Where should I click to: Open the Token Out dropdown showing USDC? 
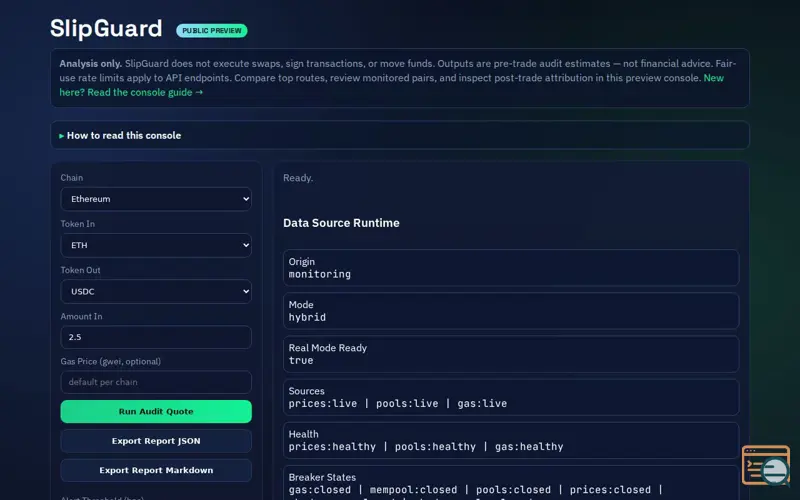tap(156, 291)
